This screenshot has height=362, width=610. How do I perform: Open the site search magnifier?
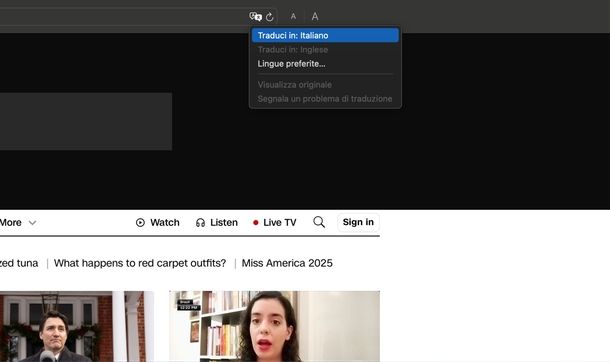click(319, 222)
